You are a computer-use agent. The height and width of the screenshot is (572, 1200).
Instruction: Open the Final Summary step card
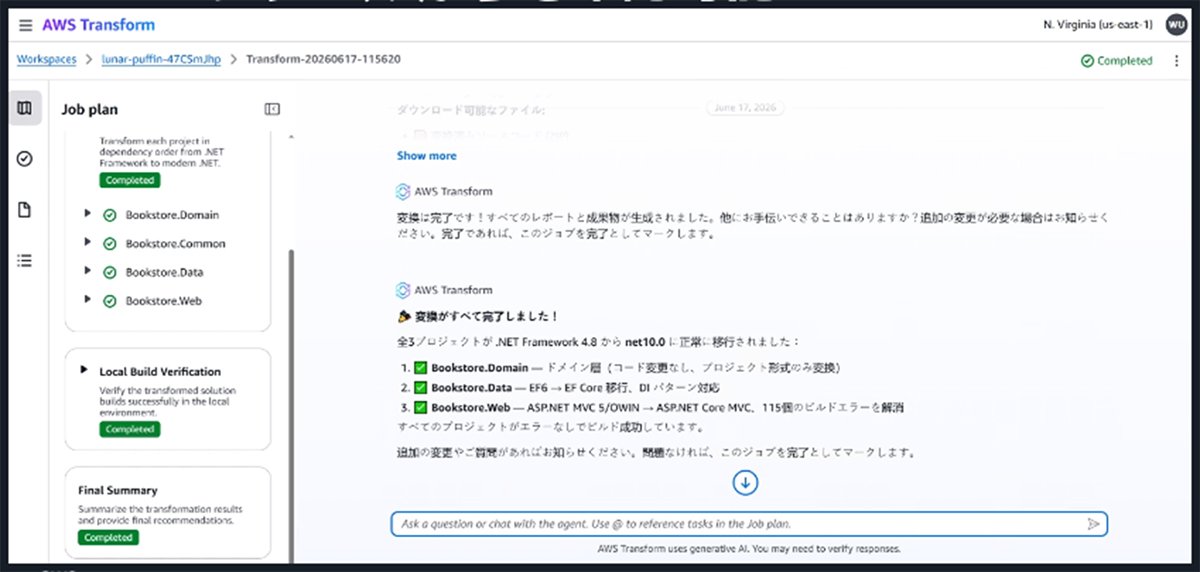(x=168, y=513)
